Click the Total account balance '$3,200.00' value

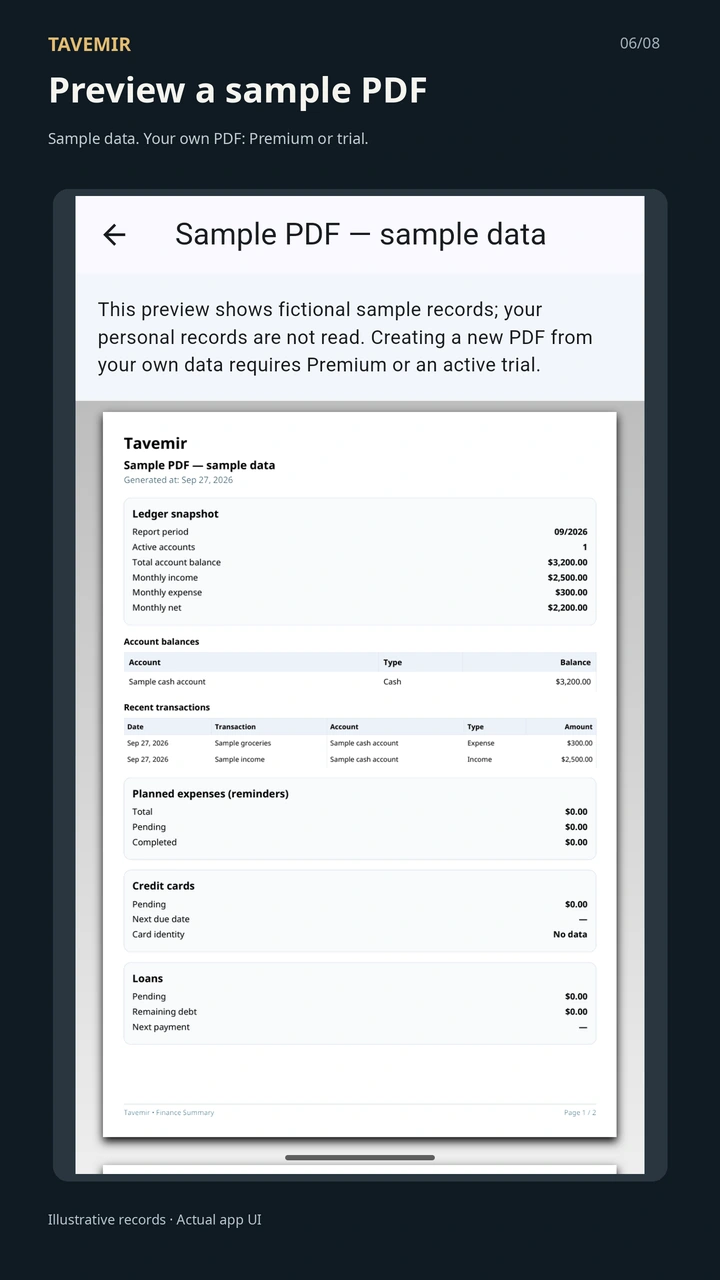[x=567, y=562]
